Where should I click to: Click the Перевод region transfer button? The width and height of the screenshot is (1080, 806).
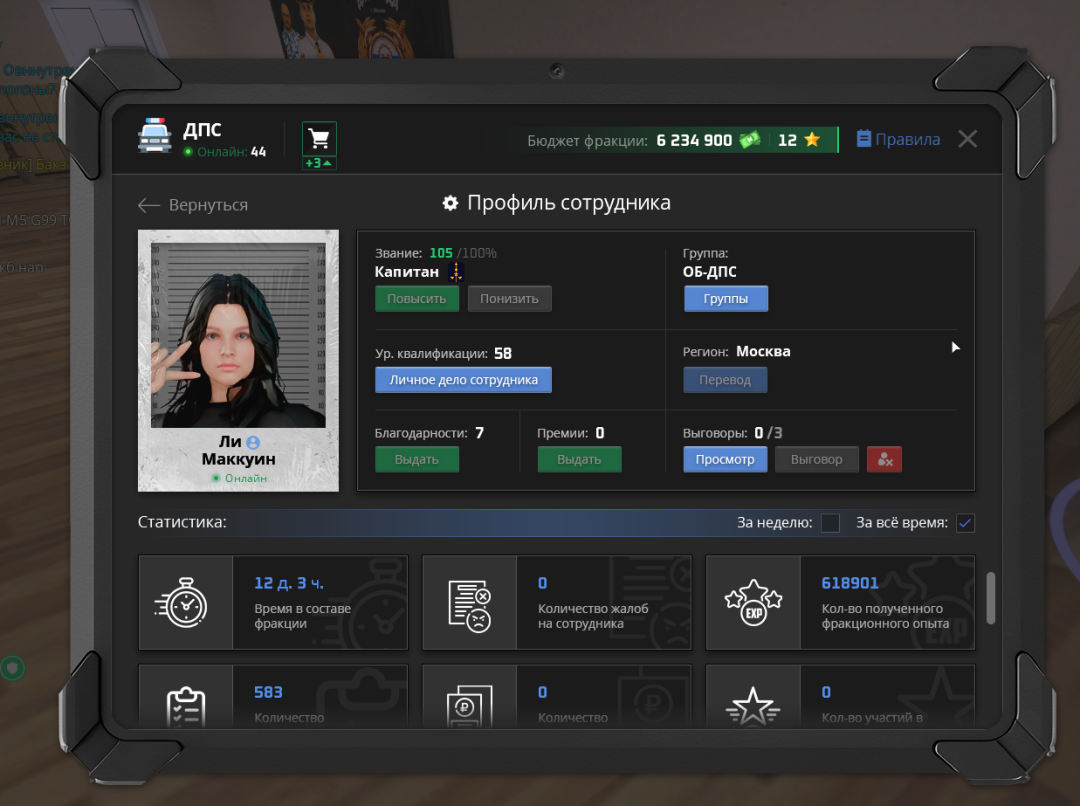point(725,380)
